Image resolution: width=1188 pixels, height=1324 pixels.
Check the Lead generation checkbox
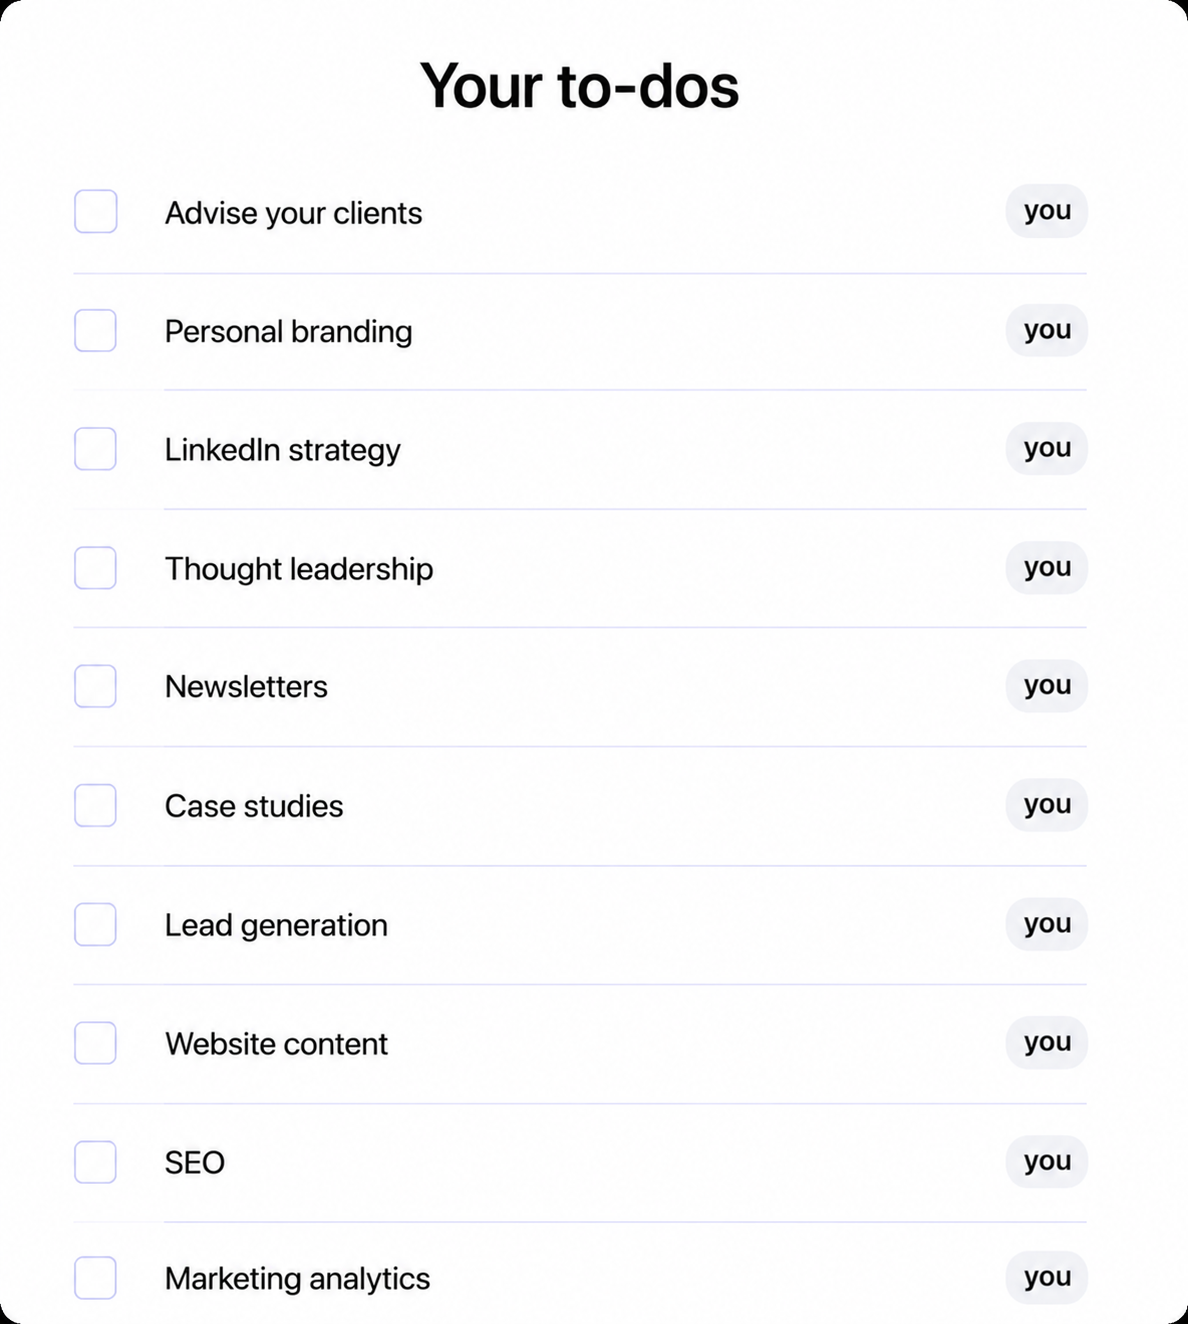(96, 924)
